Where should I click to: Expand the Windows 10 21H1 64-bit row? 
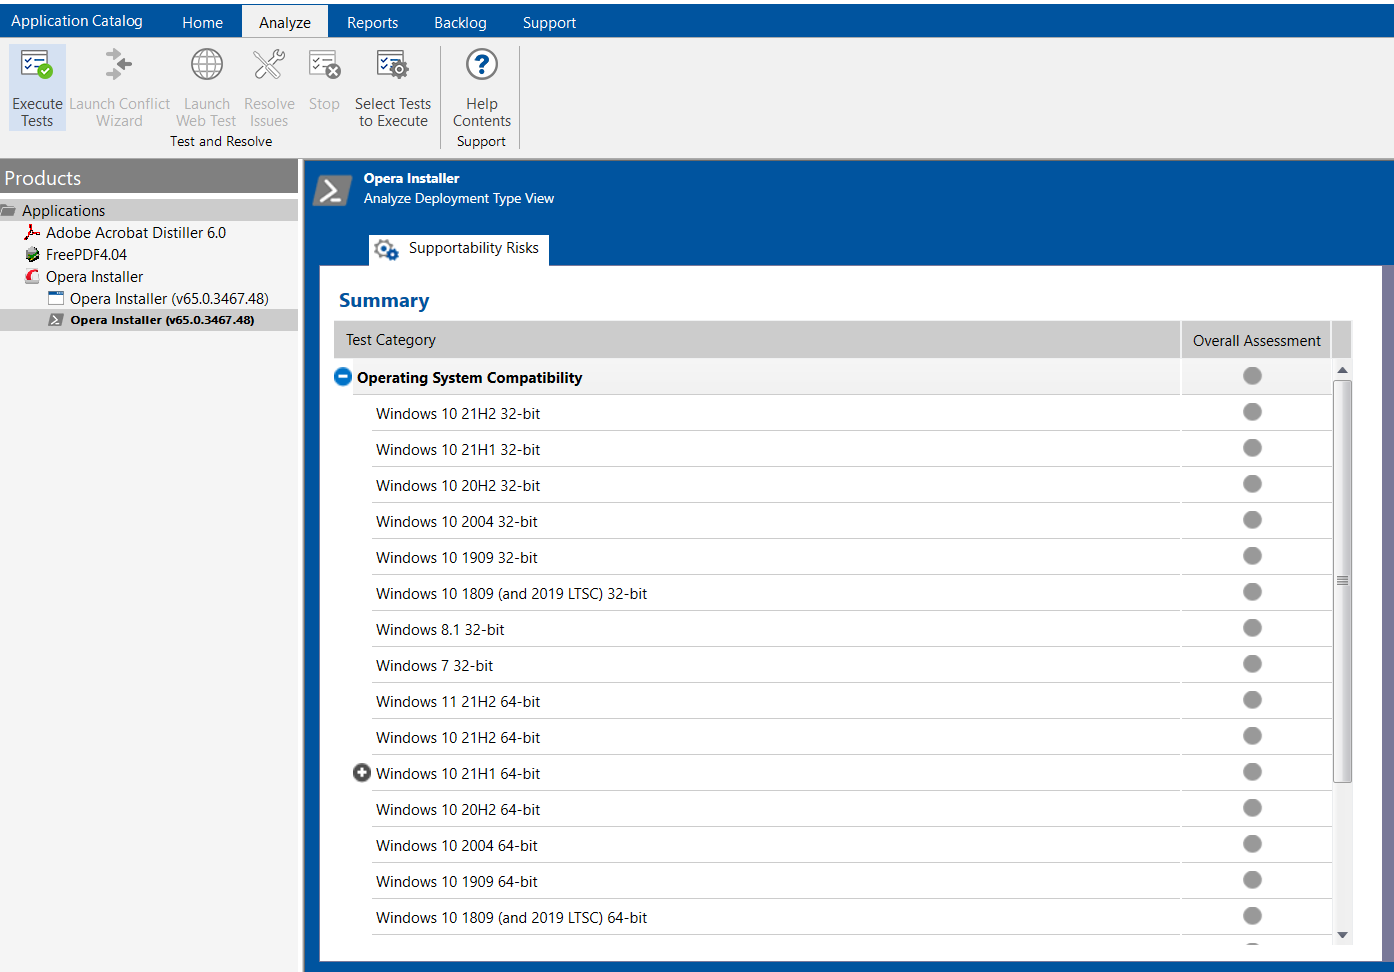[362, 773]
